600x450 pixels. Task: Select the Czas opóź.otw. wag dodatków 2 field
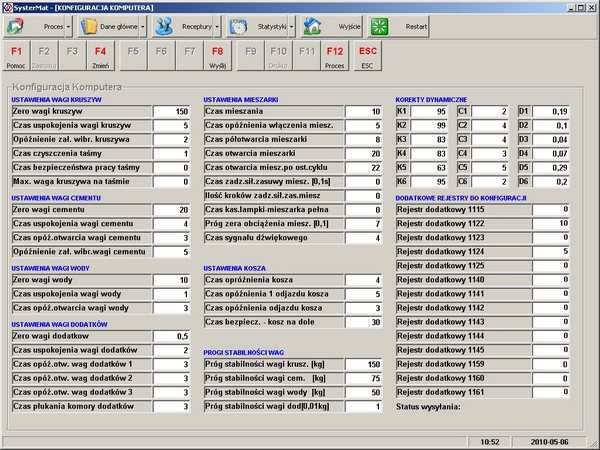click(171, 378)
